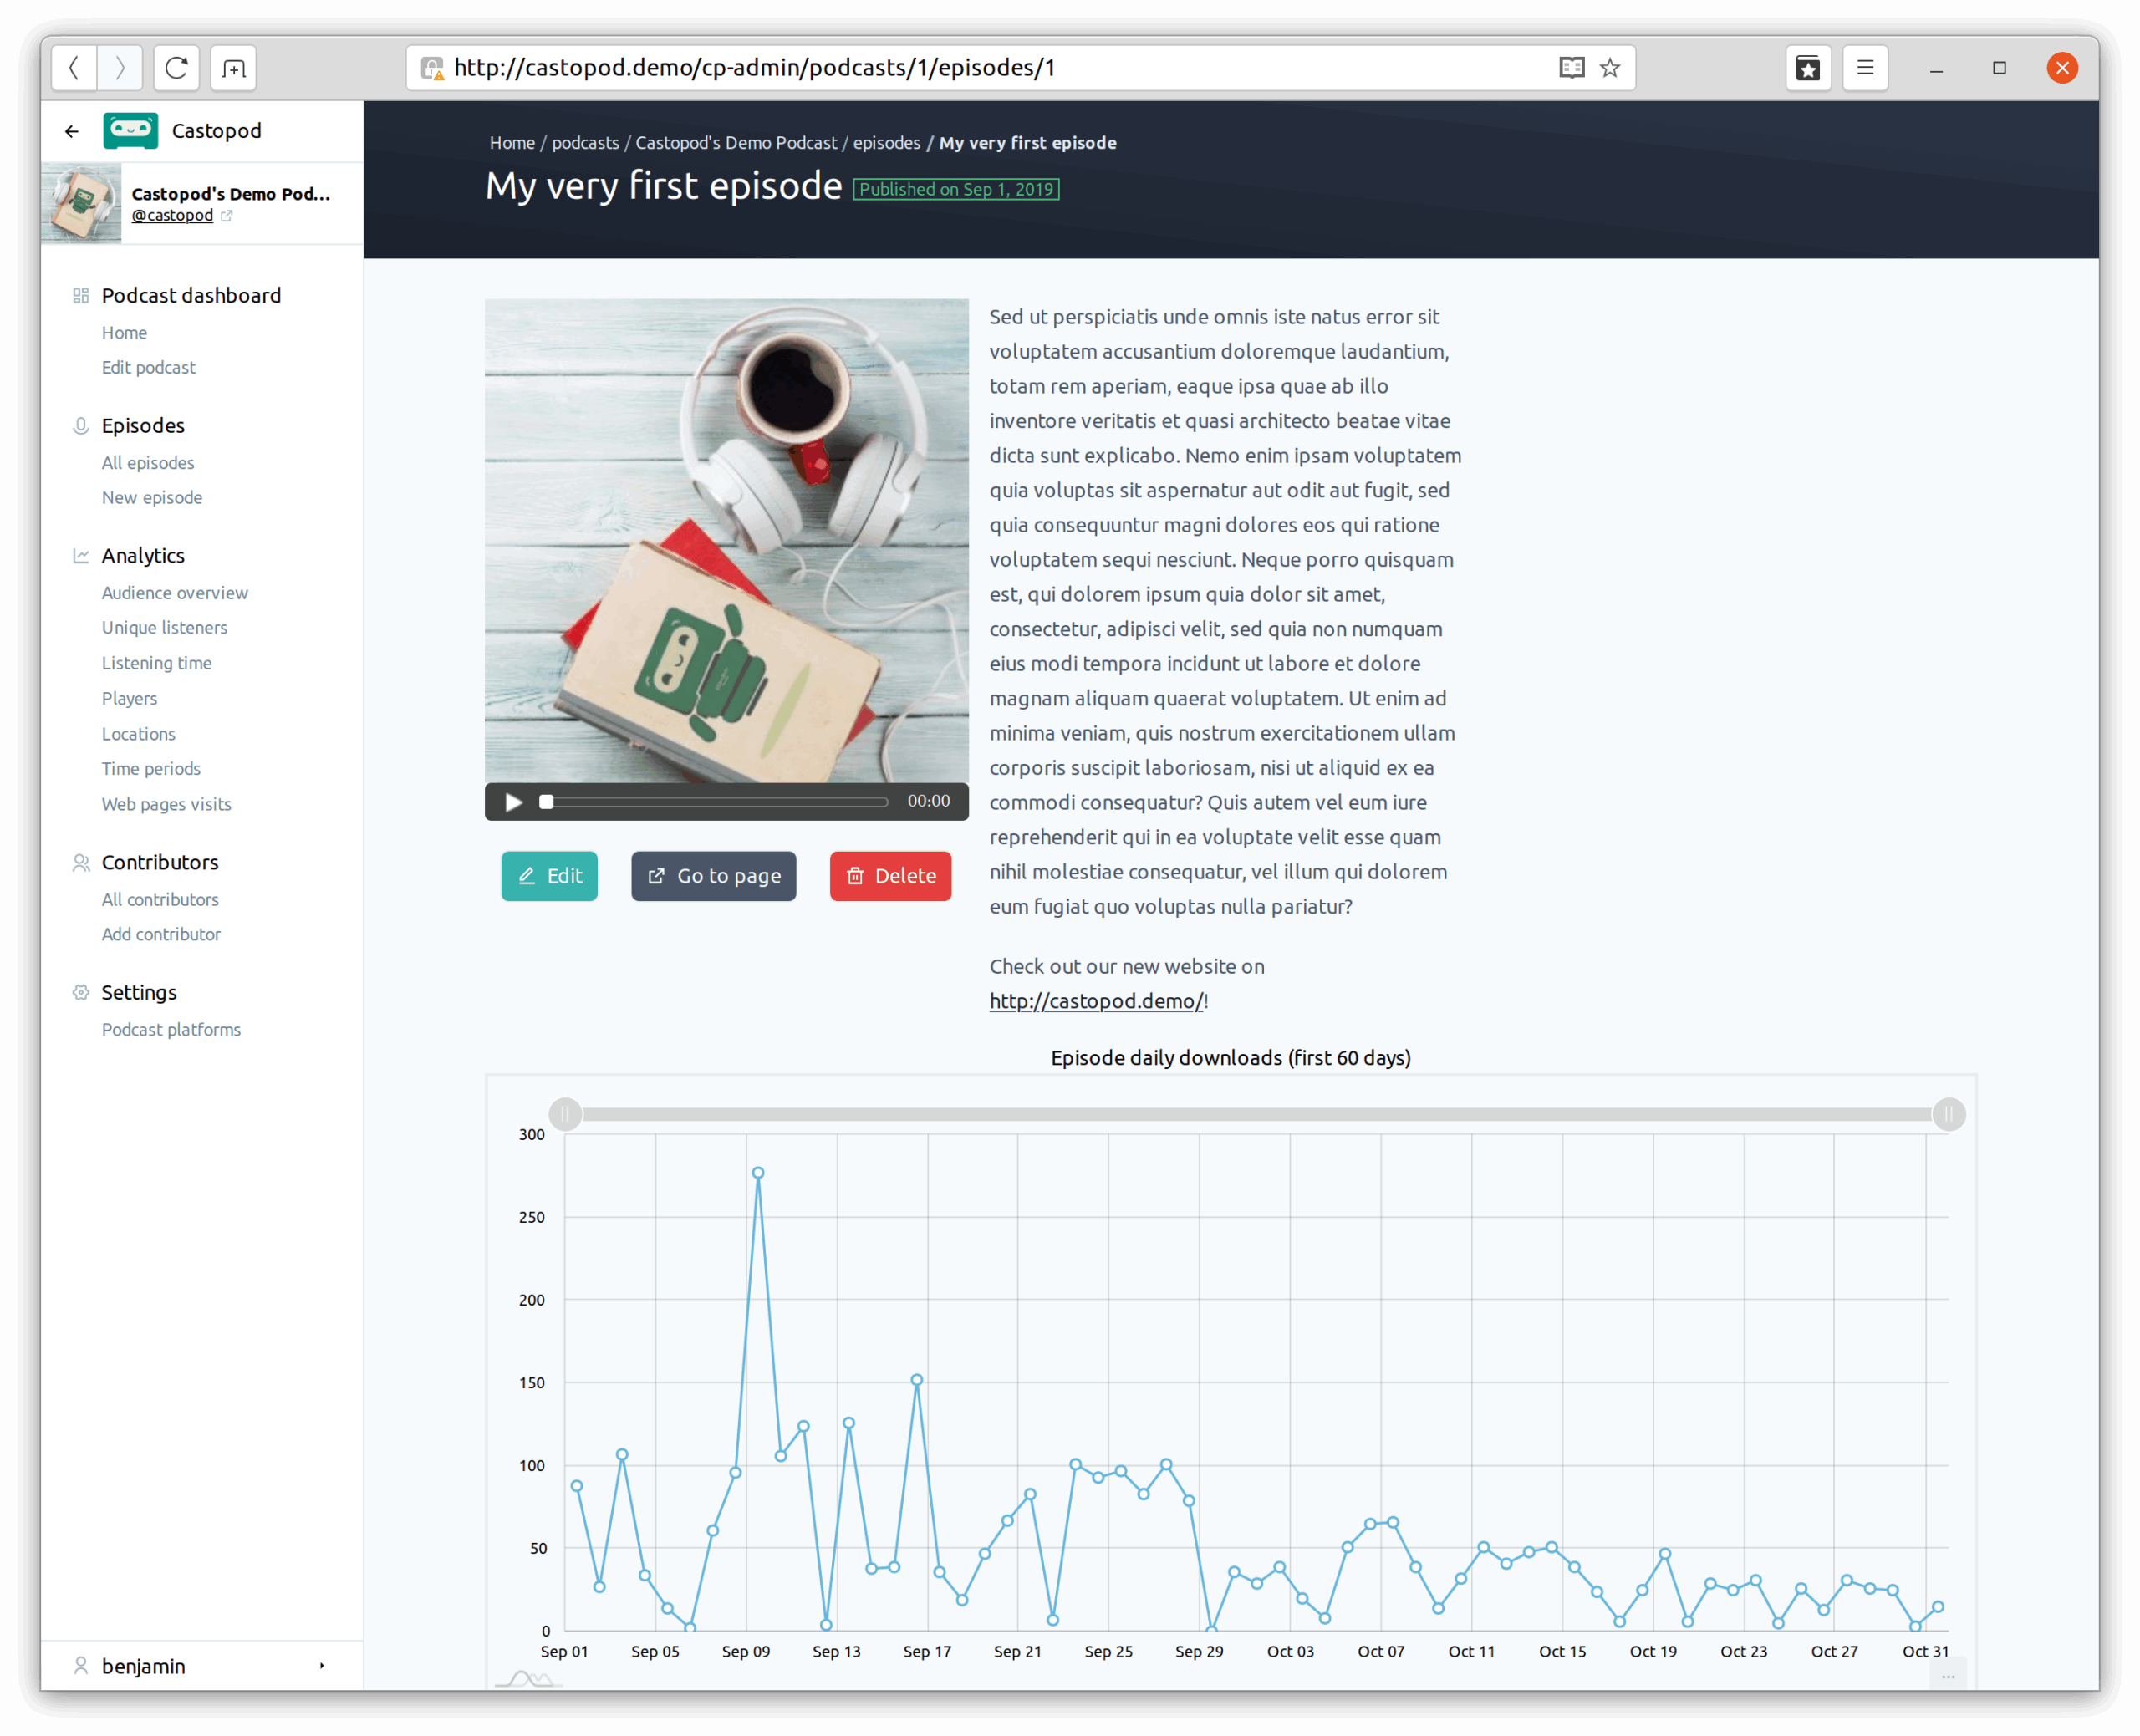Click the teal Edit button
This screenshot has height=1736, width=2140.
[549, 876]
